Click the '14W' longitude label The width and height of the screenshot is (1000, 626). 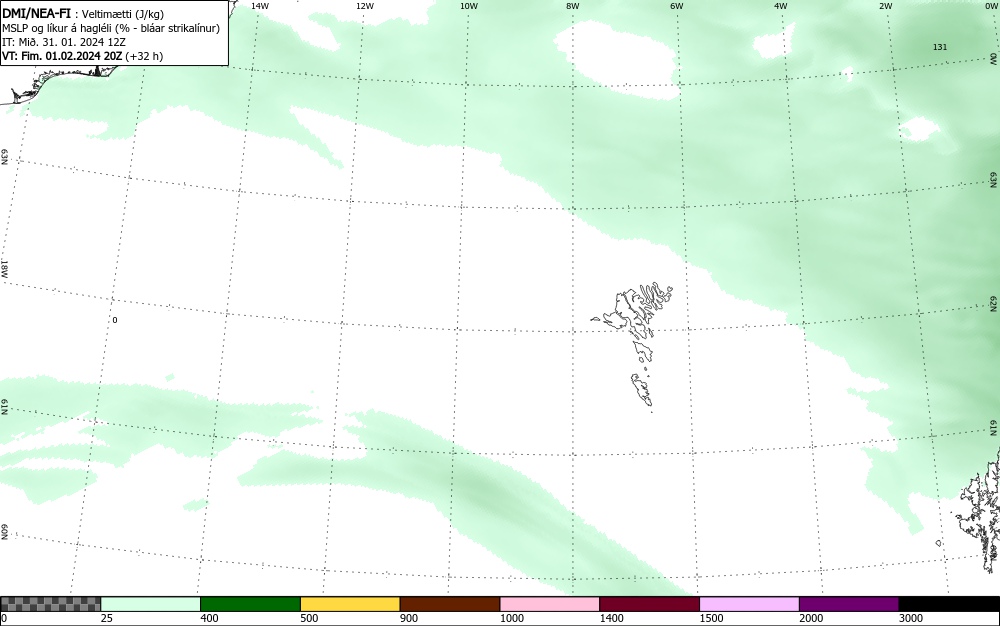coord(260,6)
